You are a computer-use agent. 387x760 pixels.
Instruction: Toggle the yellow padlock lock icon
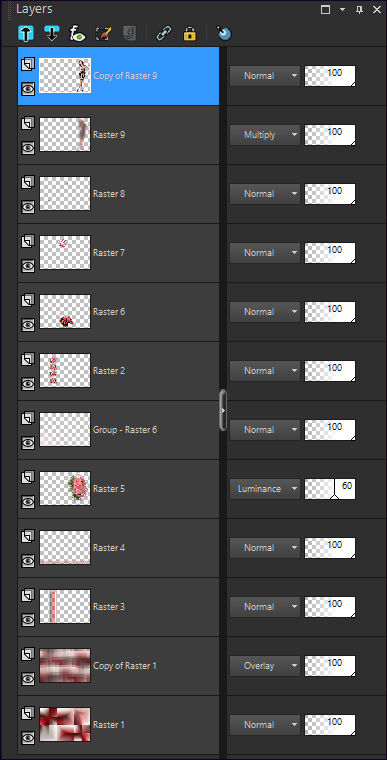coord(189,33)
